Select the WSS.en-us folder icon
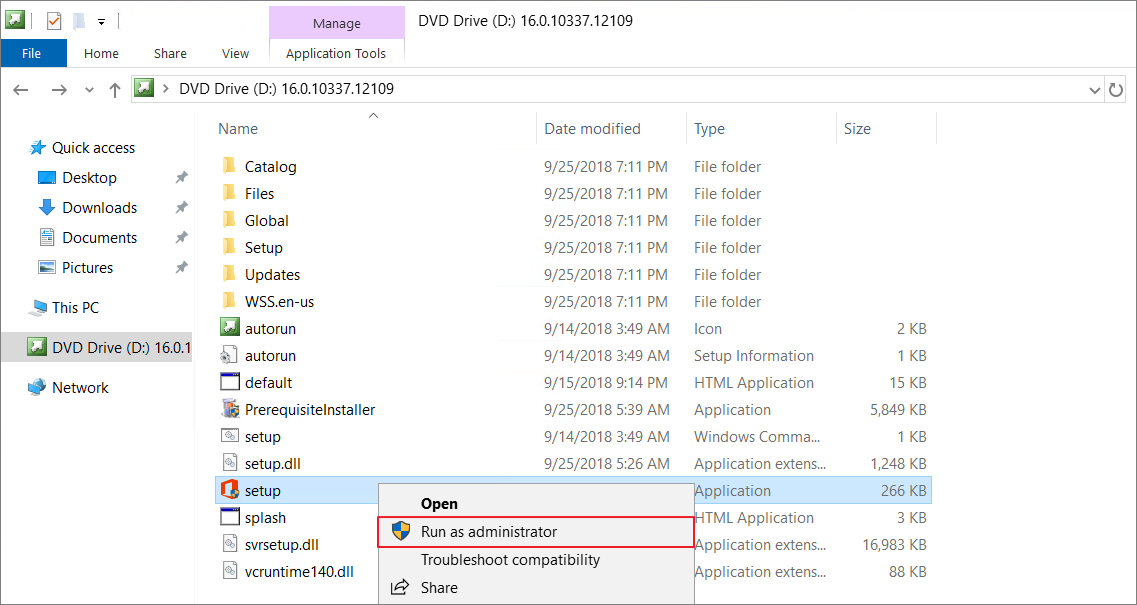This screenshot has width=1137, height=605. [x=229, y=301]
